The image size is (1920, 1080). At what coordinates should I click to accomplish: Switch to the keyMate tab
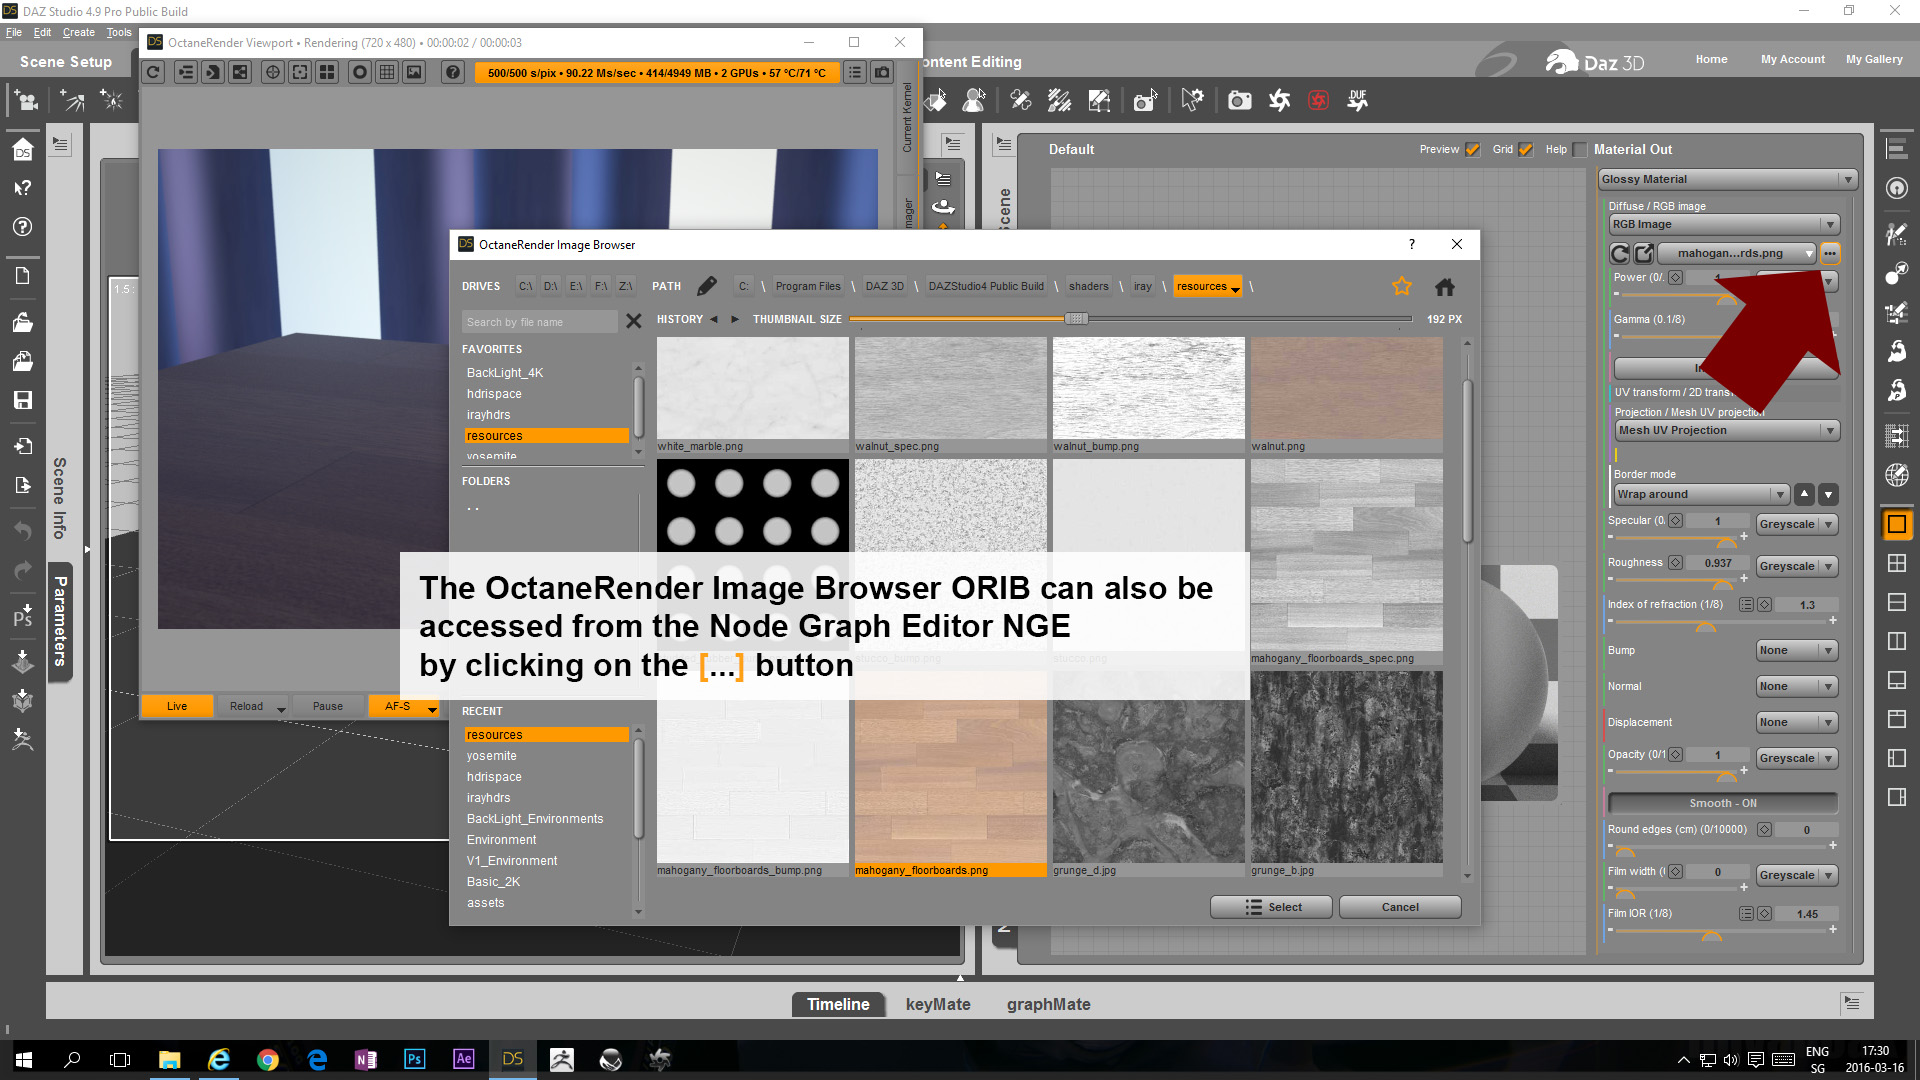point(937,1004)
